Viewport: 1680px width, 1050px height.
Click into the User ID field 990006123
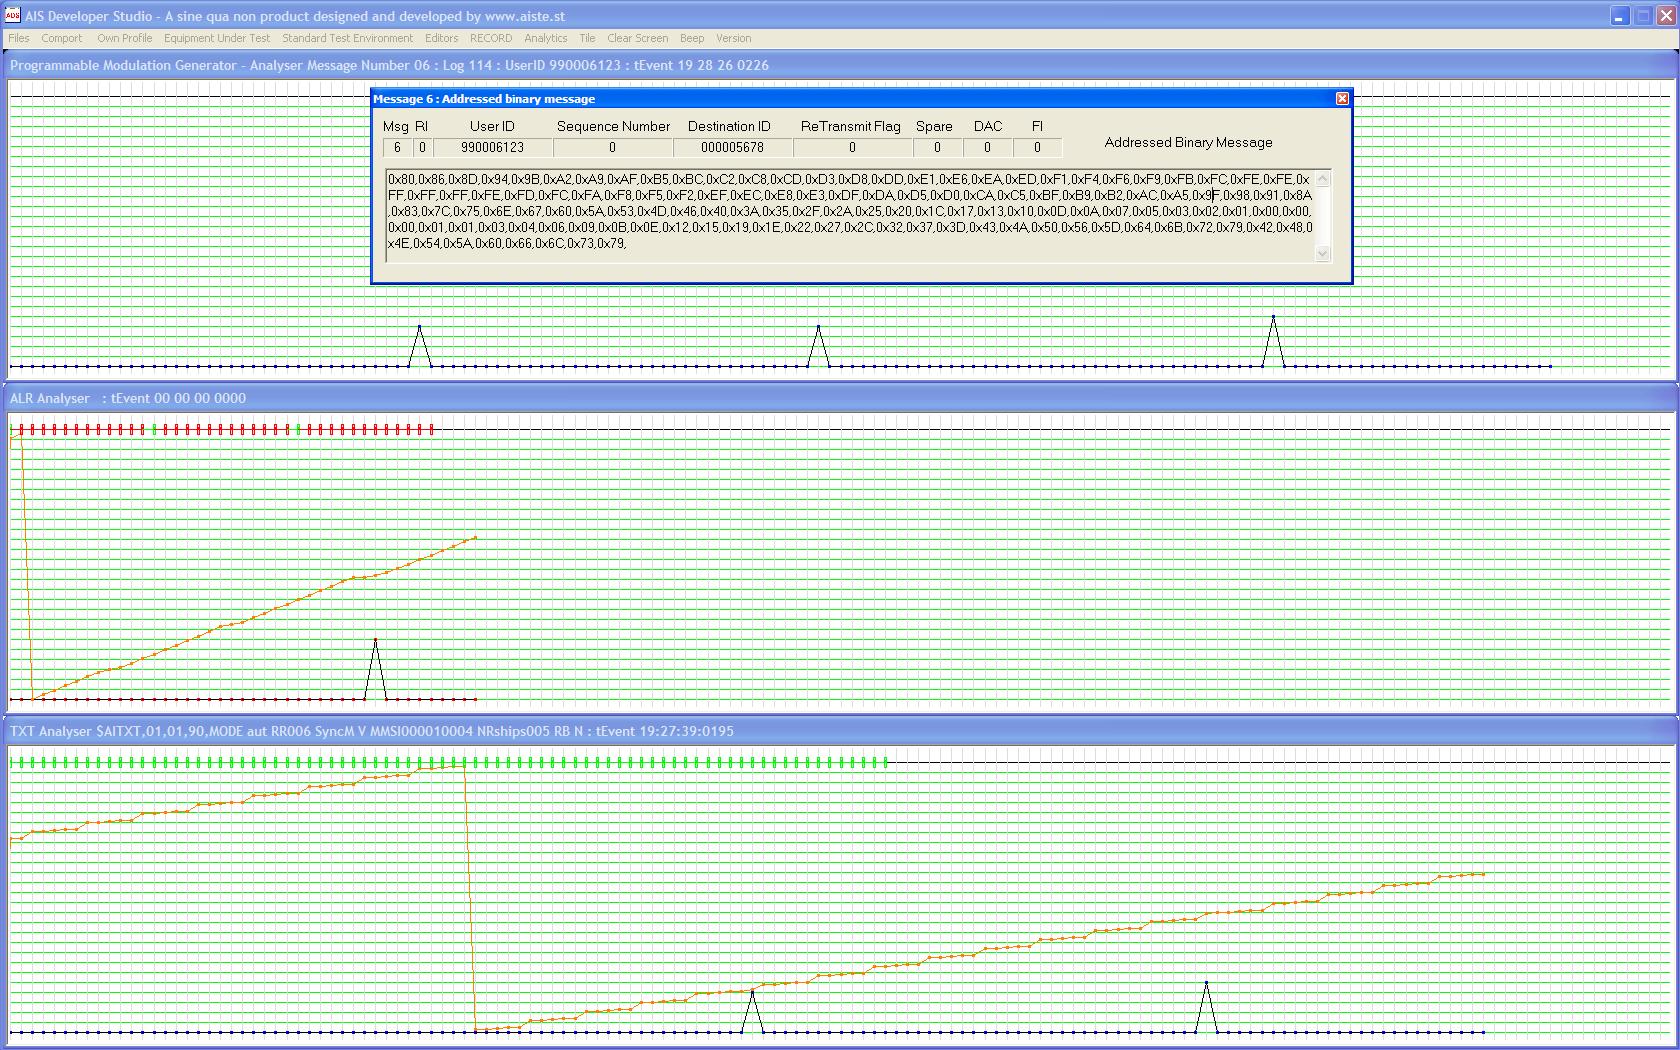[492, 148]
